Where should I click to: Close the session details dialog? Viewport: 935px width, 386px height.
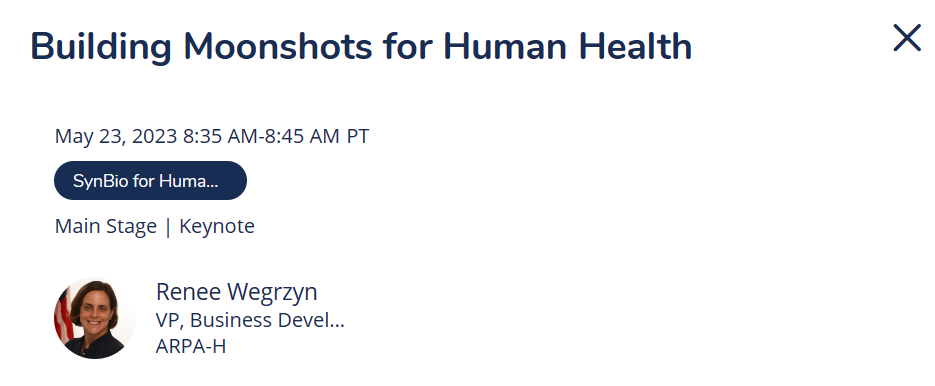(907, 38)
